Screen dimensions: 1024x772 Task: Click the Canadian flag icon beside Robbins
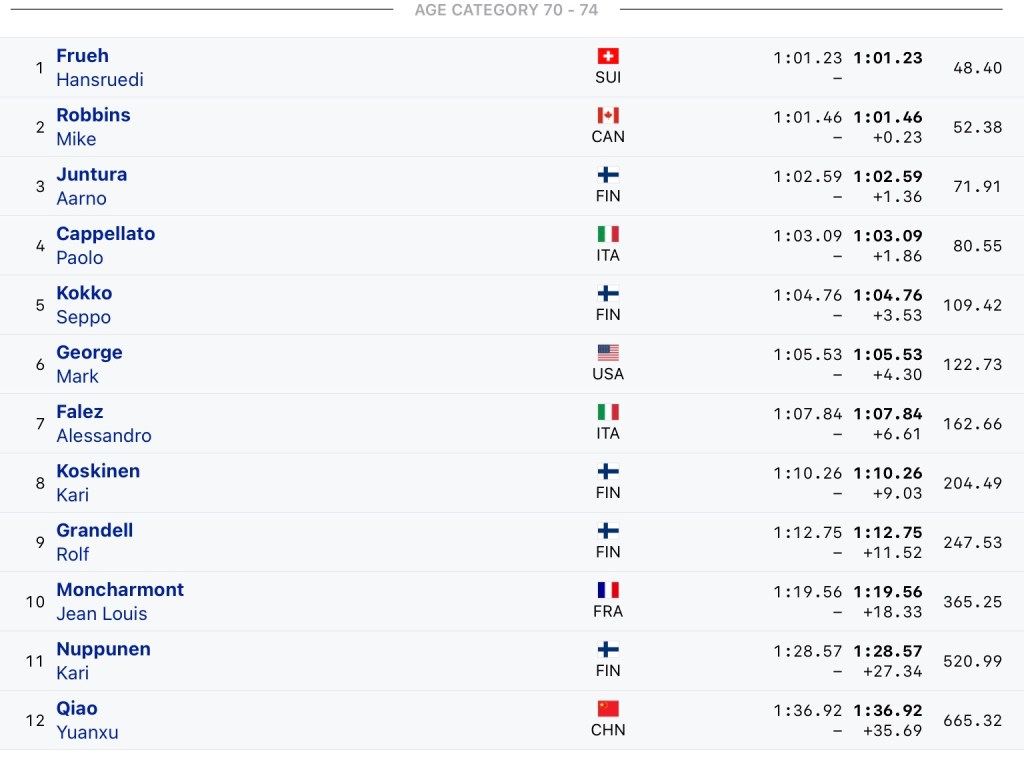point(608,115)
